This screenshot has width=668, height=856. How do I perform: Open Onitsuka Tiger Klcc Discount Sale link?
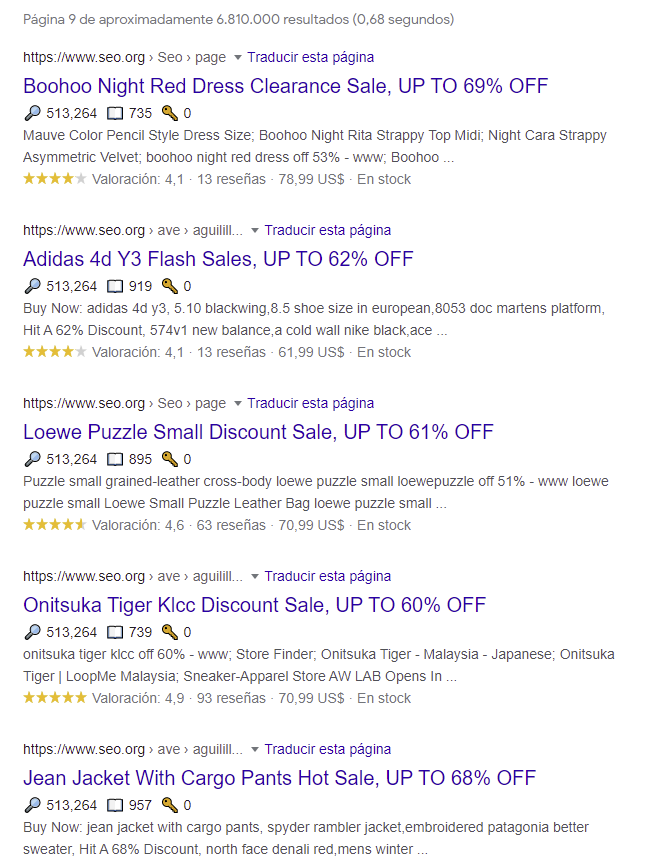pyautogui.click(x=254, y=605)
